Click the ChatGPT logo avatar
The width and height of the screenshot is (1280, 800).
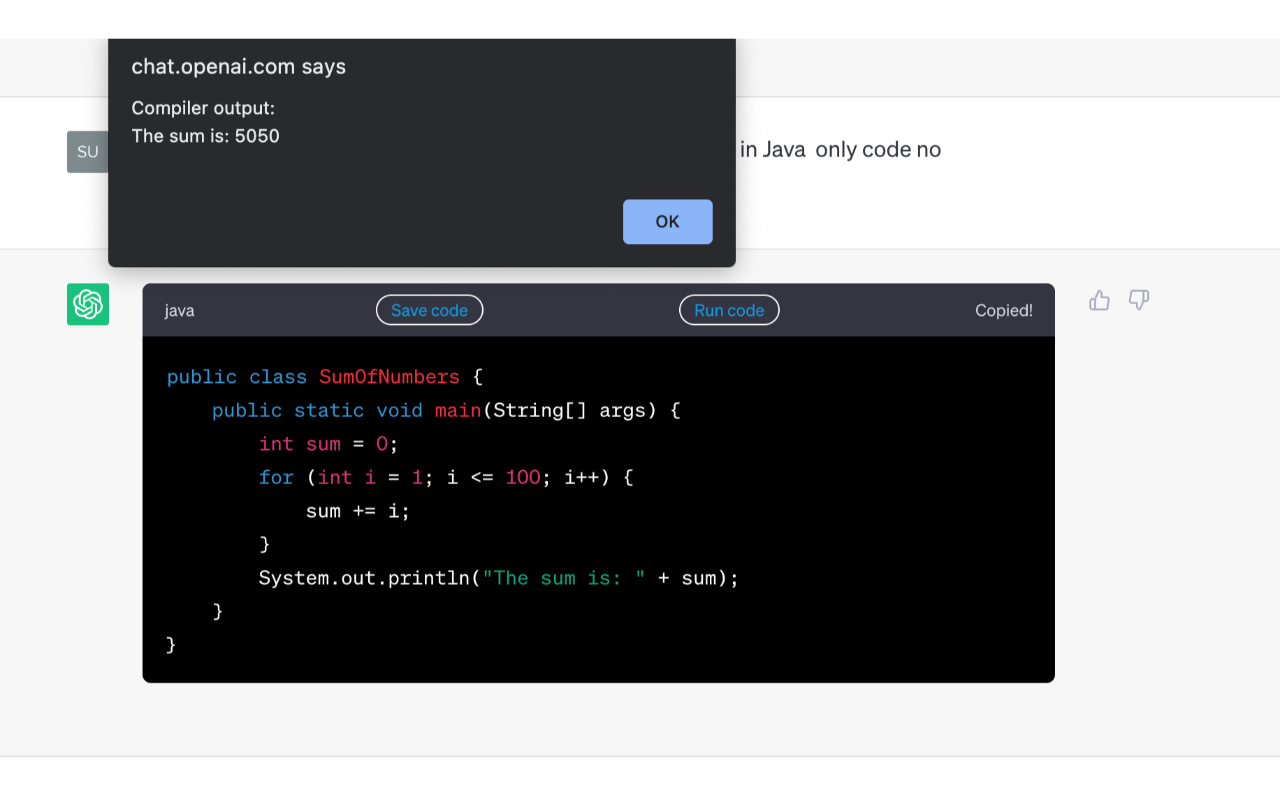click(x=88, y=304)
